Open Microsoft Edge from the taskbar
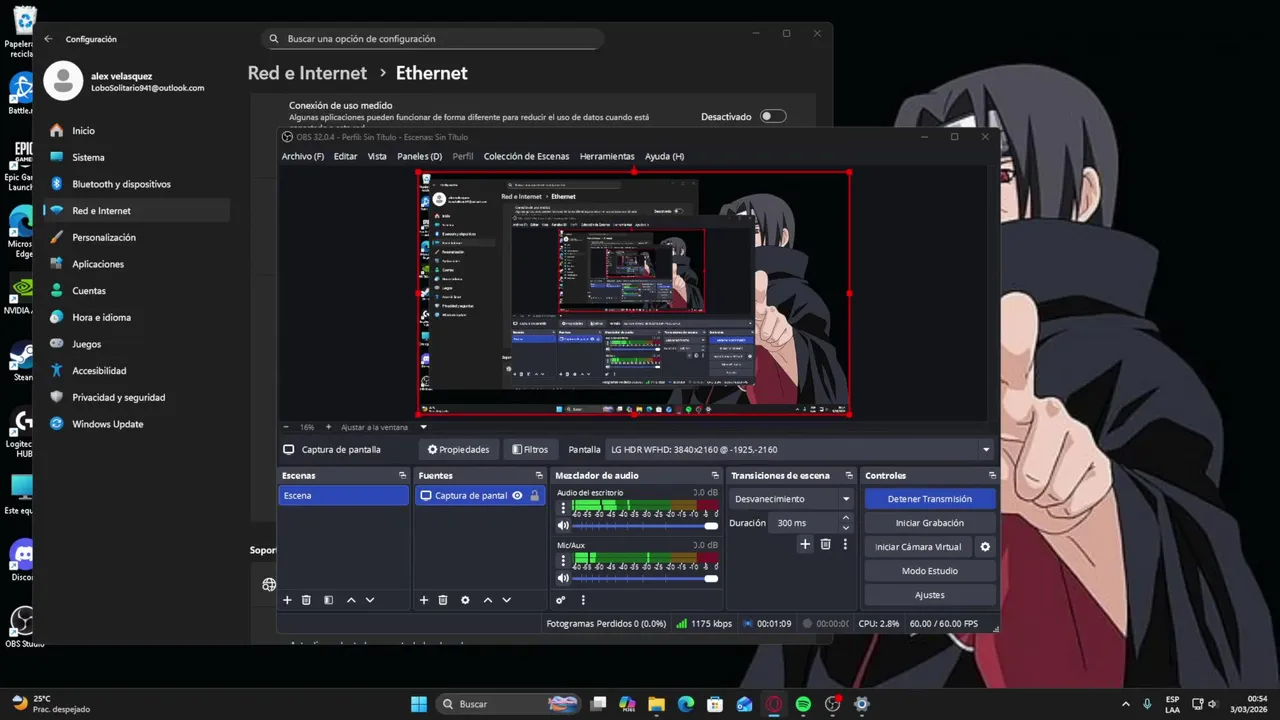Viewport: 1280px width, 720px height. [686, 704]
